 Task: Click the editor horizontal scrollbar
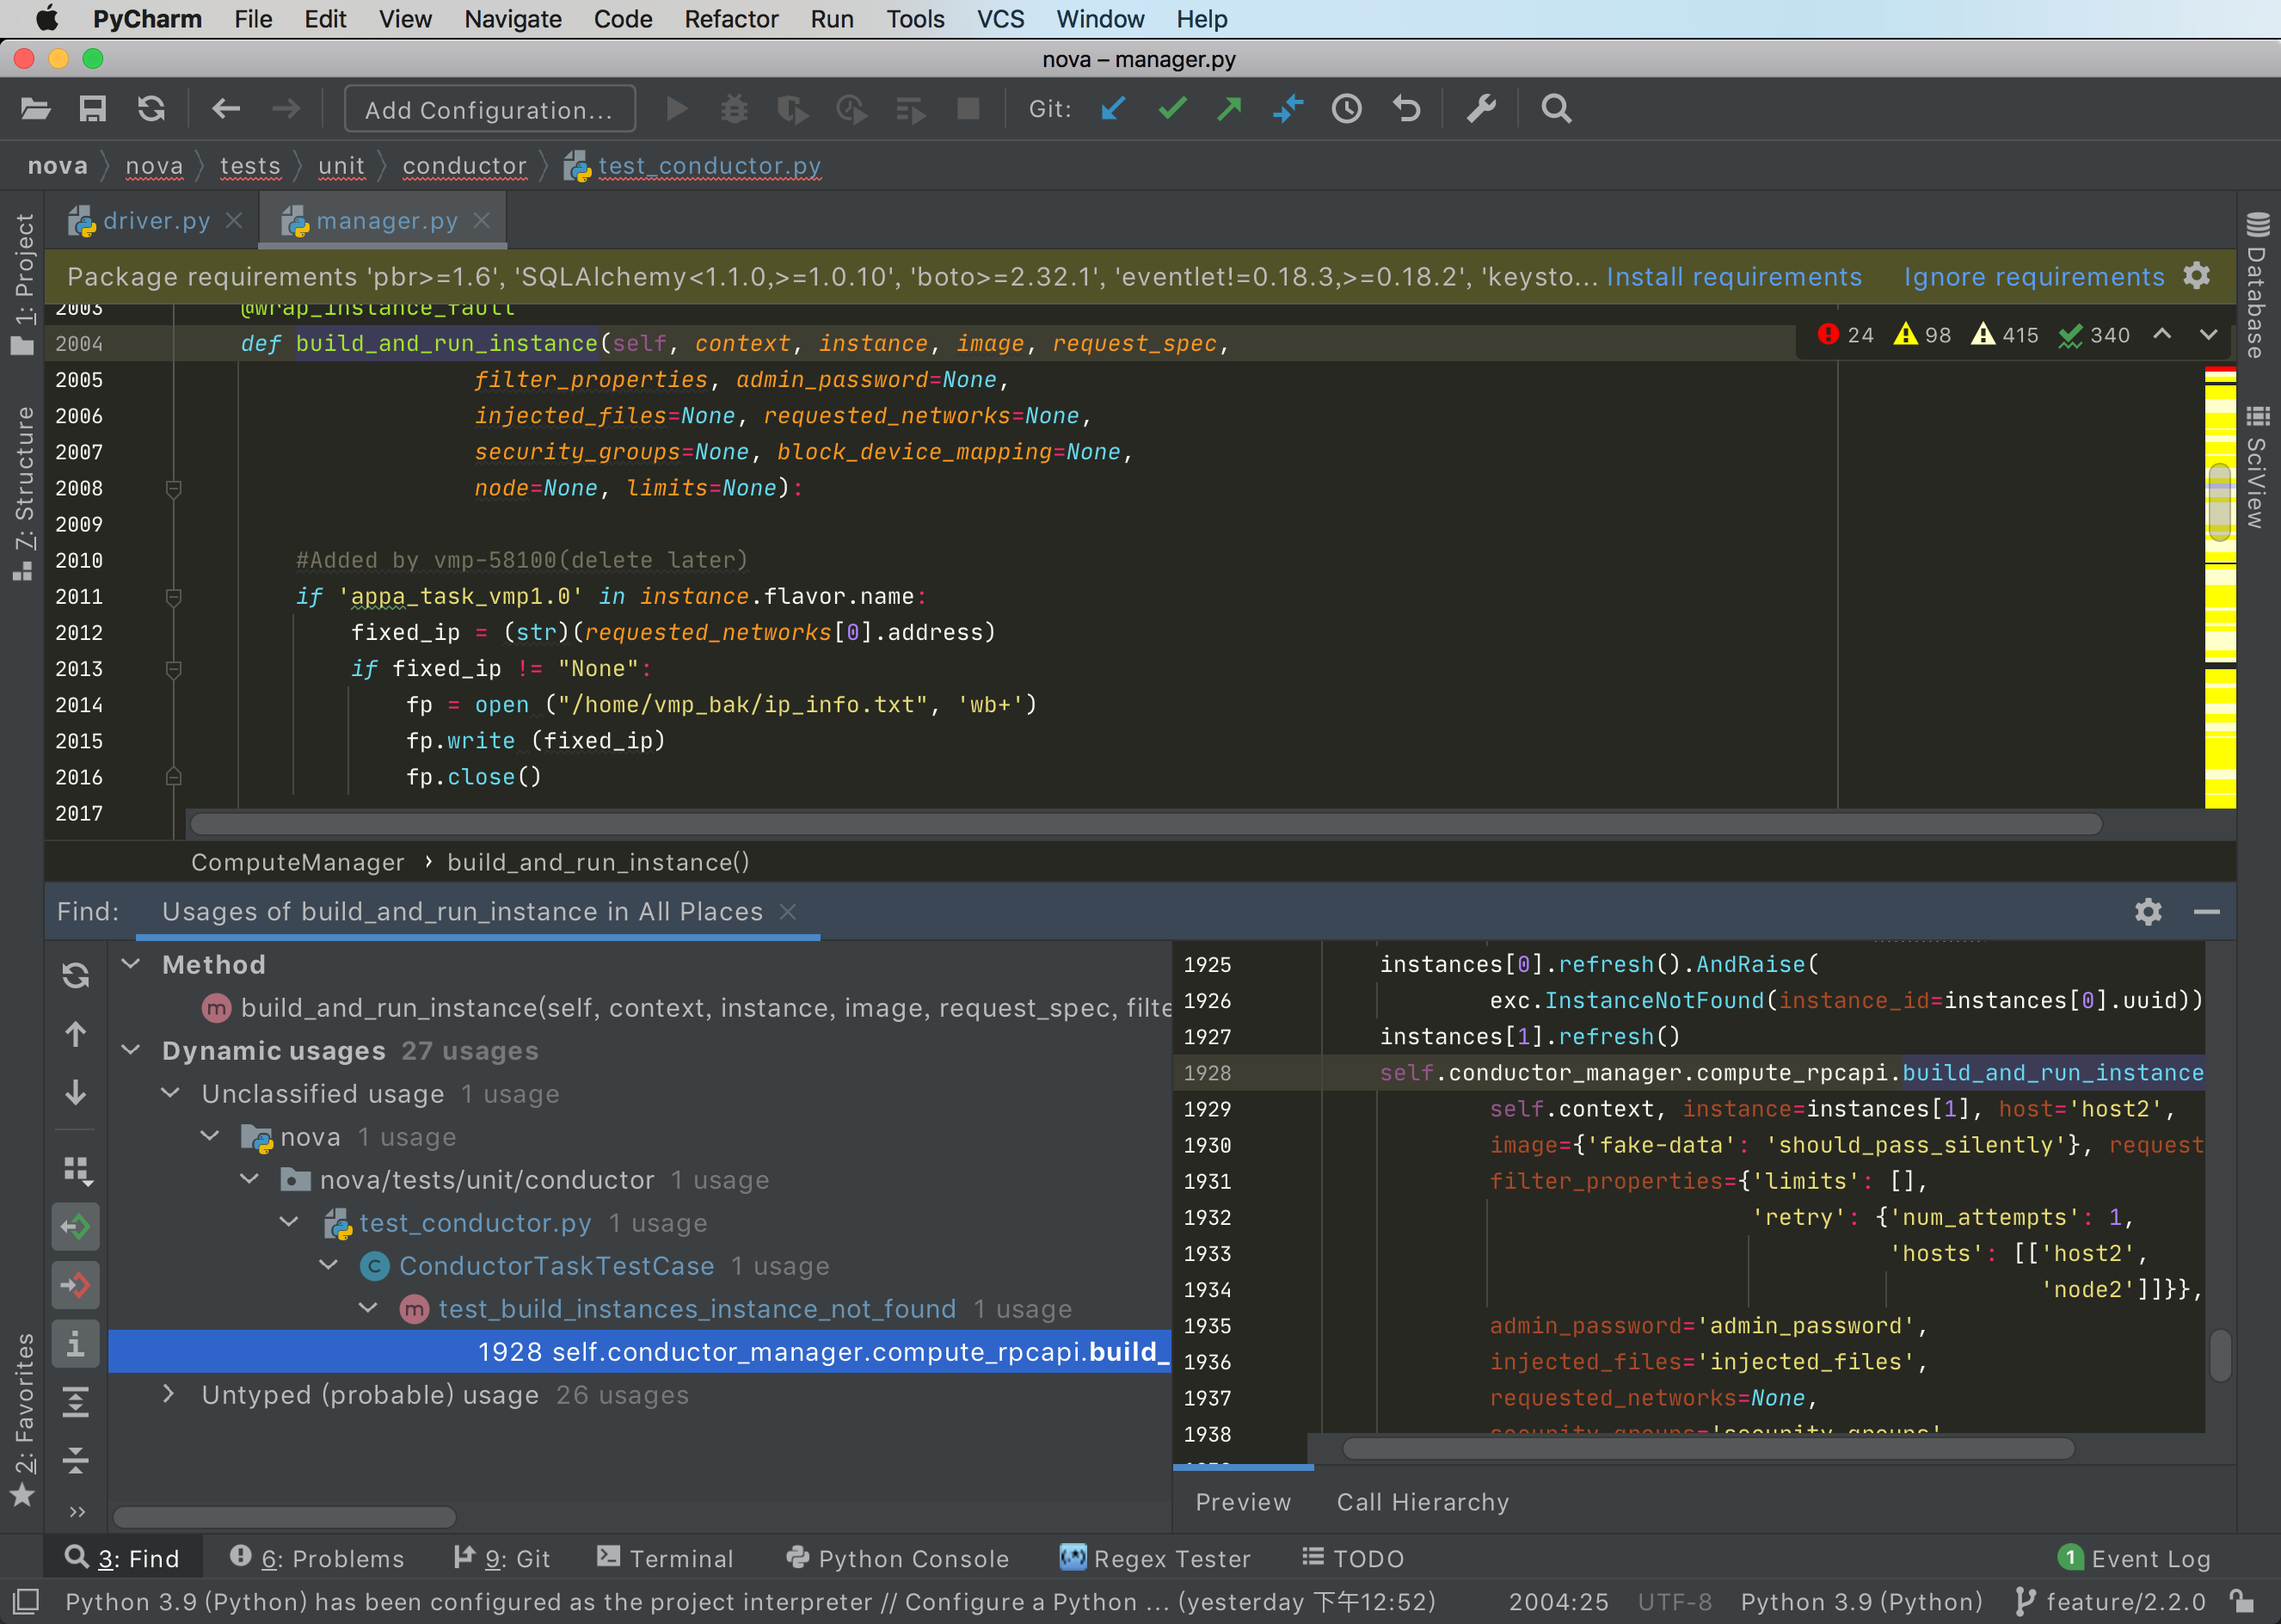tap(1145, 824)
